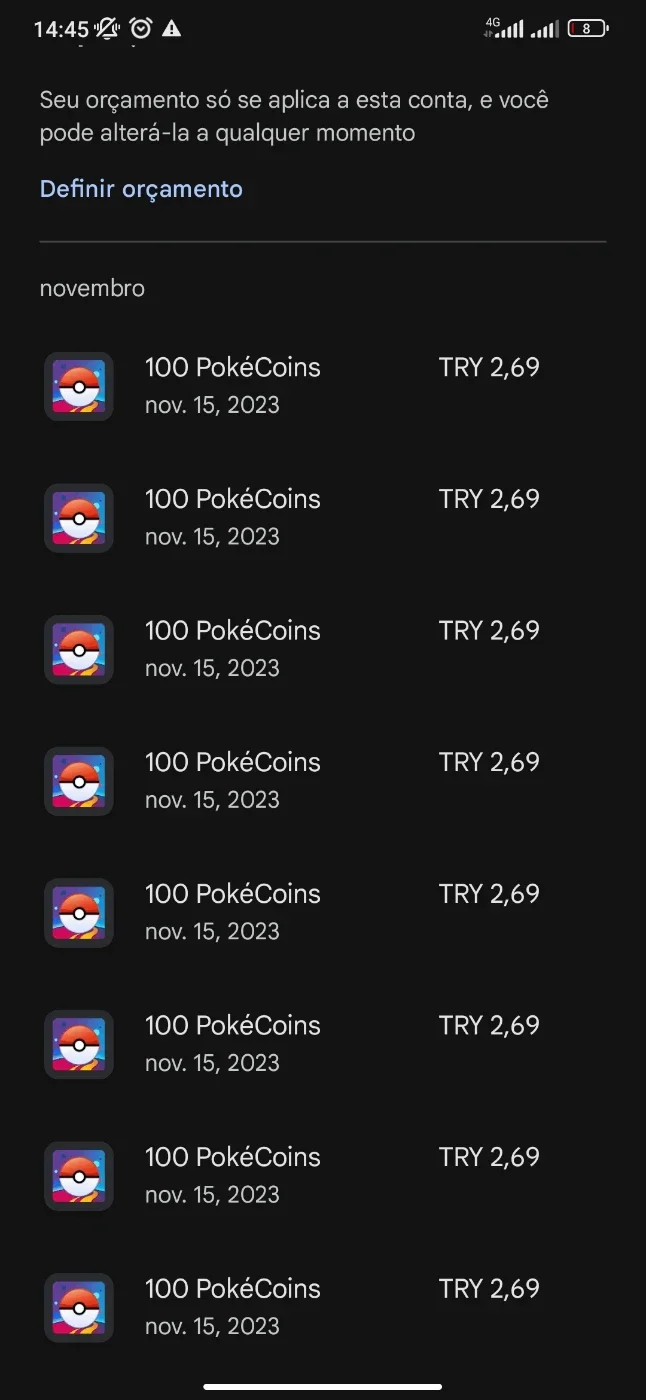Tap the TRY 2,69 price of last purchase
Viewport: 646px width, 1400px height.
tap(489, 1288)
